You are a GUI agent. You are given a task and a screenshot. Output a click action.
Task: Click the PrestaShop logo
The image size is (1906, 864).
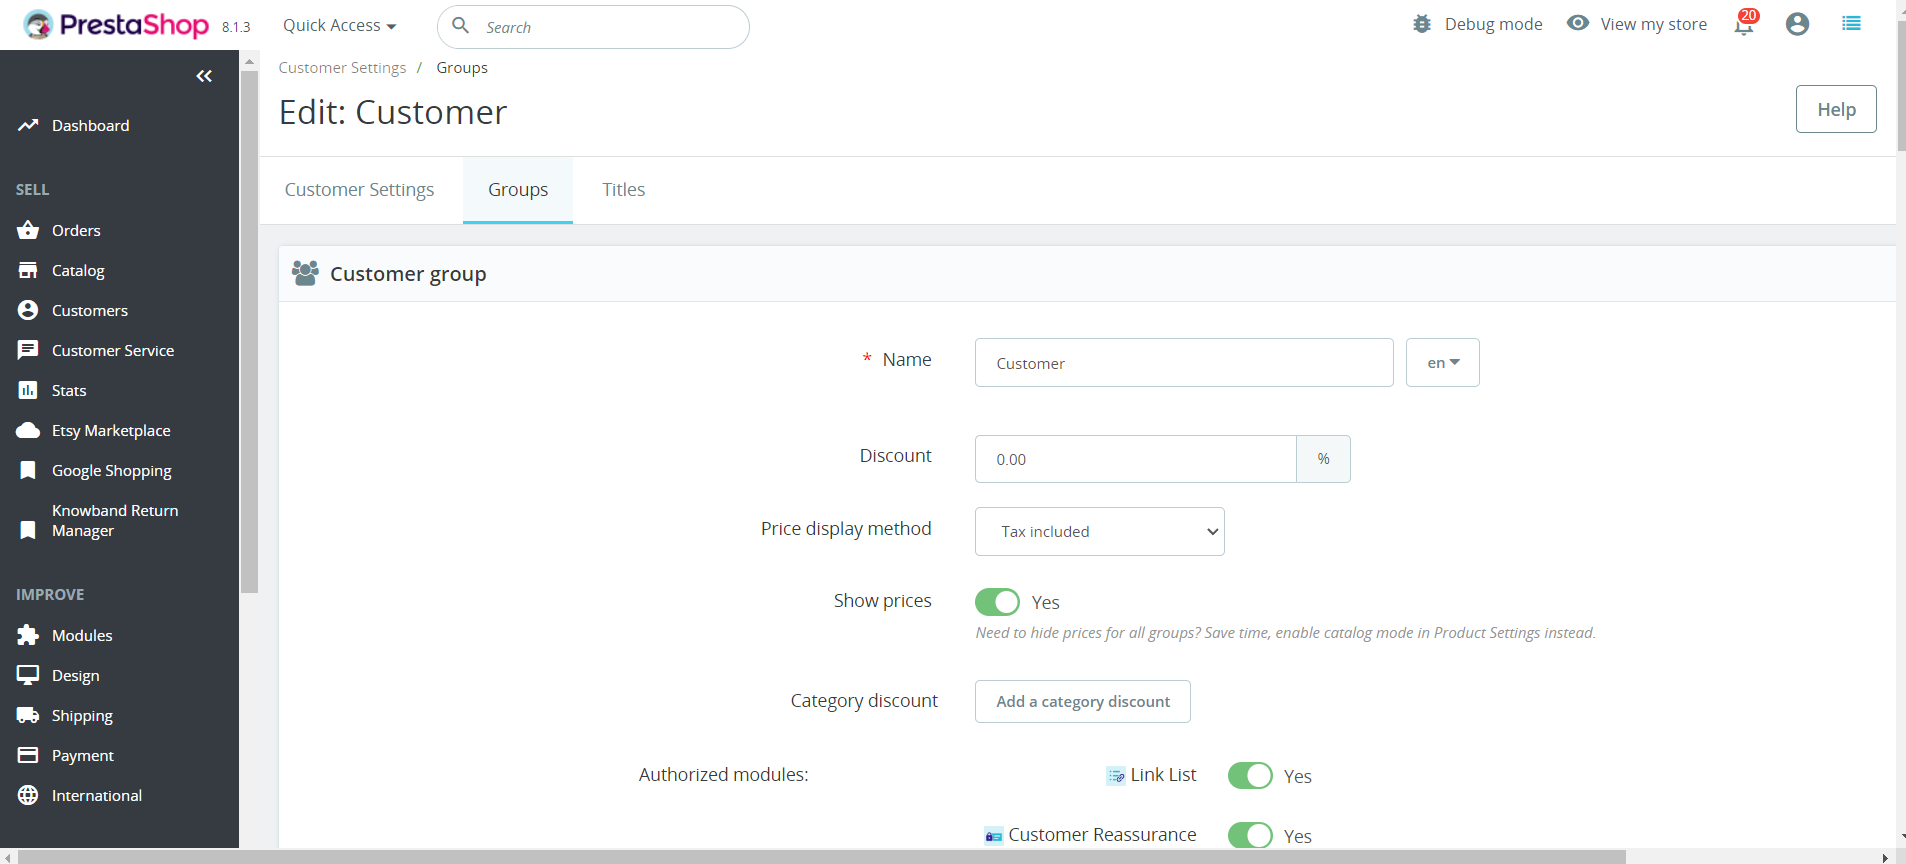pyautogui.click(x=116, y=24)
